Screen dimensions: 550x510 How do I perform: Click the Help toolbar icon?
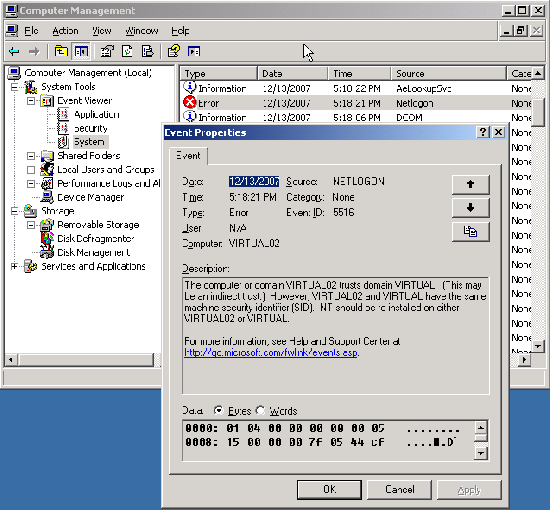174,52
